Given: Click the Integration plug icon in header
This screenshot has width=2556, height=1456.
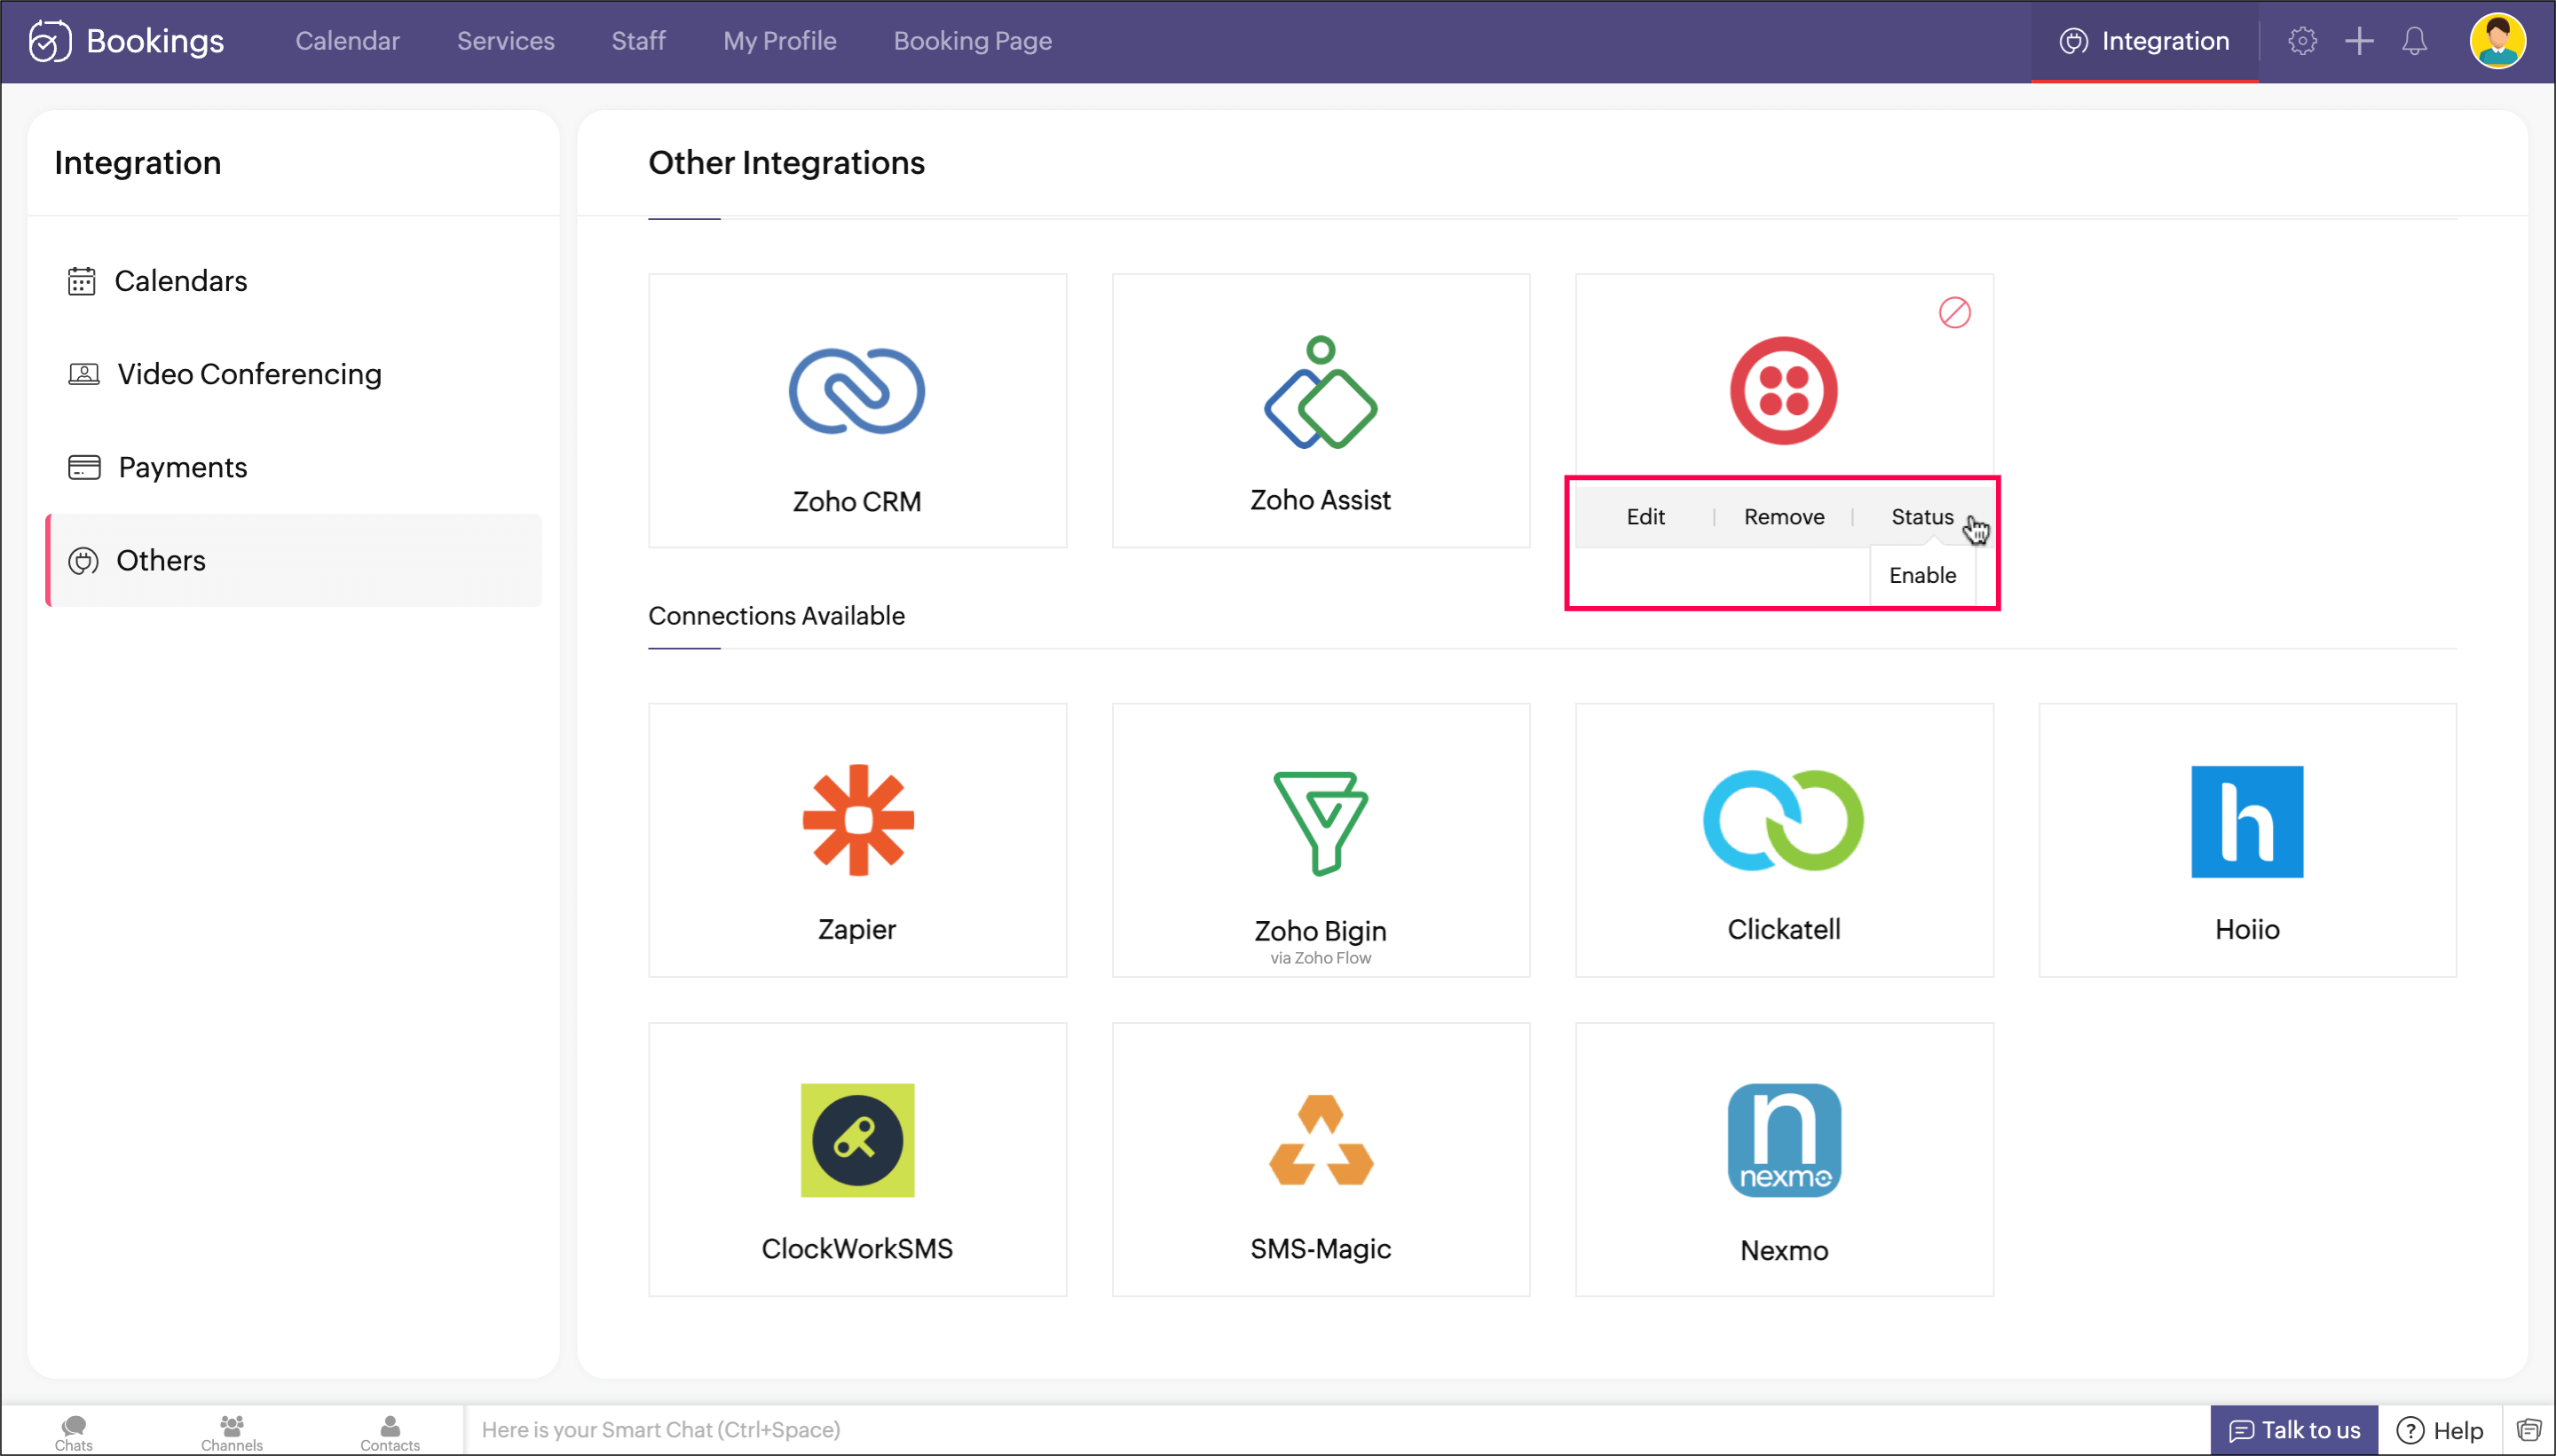Looking at the screenshot, I should point(2073,41).
